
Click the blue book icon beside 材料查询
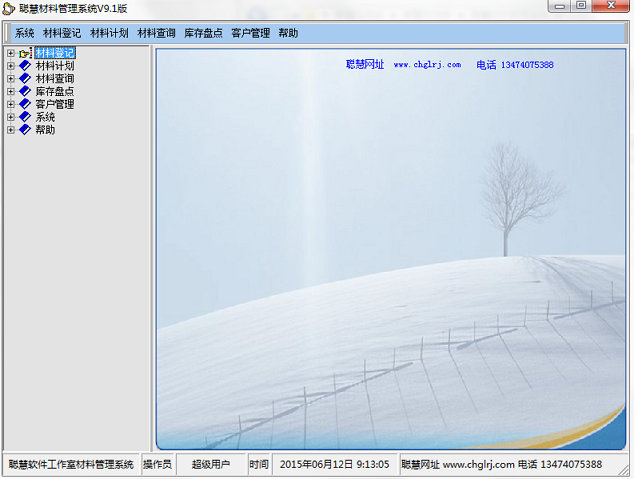[25, 78]
